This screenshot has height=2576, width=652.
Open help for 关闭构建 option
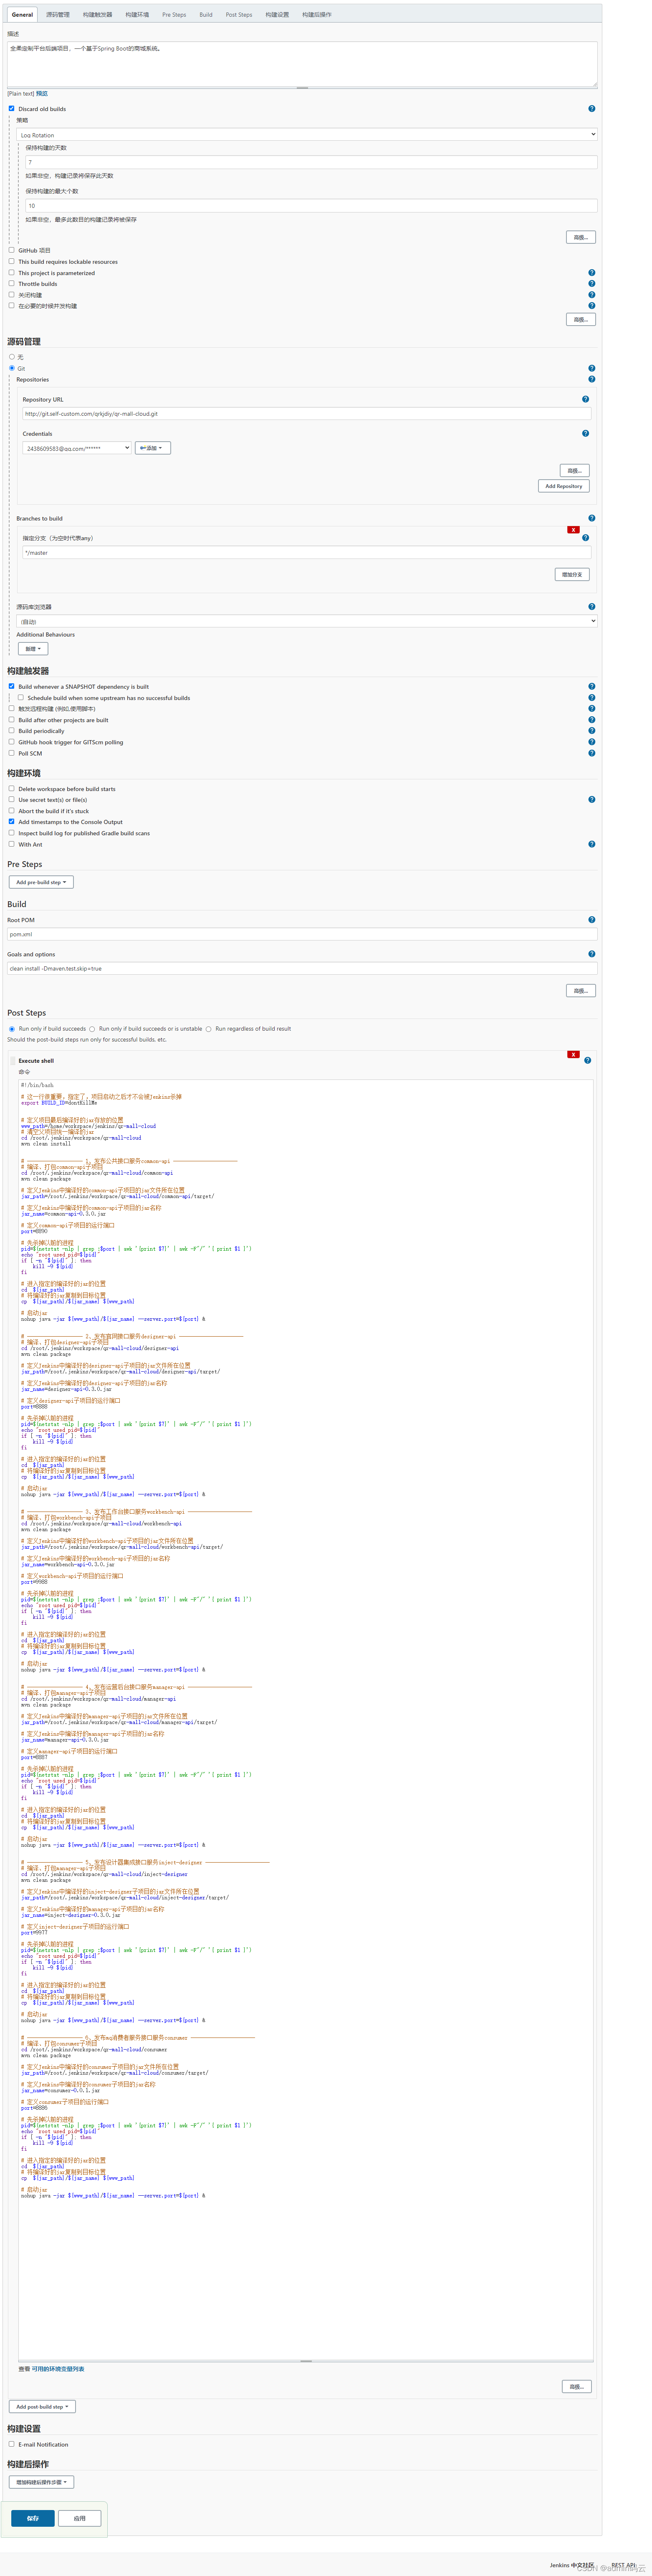click(x=591, y=295)
